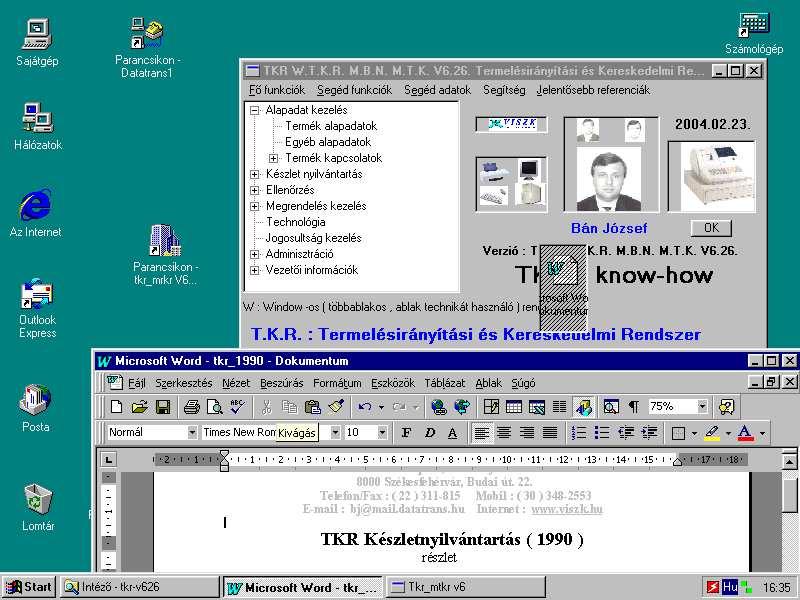This screenshot has width=800, height=600.
Task: Show the Web toolbar using its globe icon
Action: [x=462, y=407]
